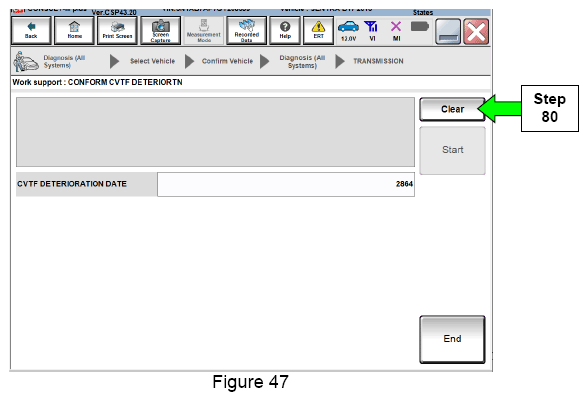Open the Screen Capture tool
Viewport: 588px width, 401px height.
160,30
